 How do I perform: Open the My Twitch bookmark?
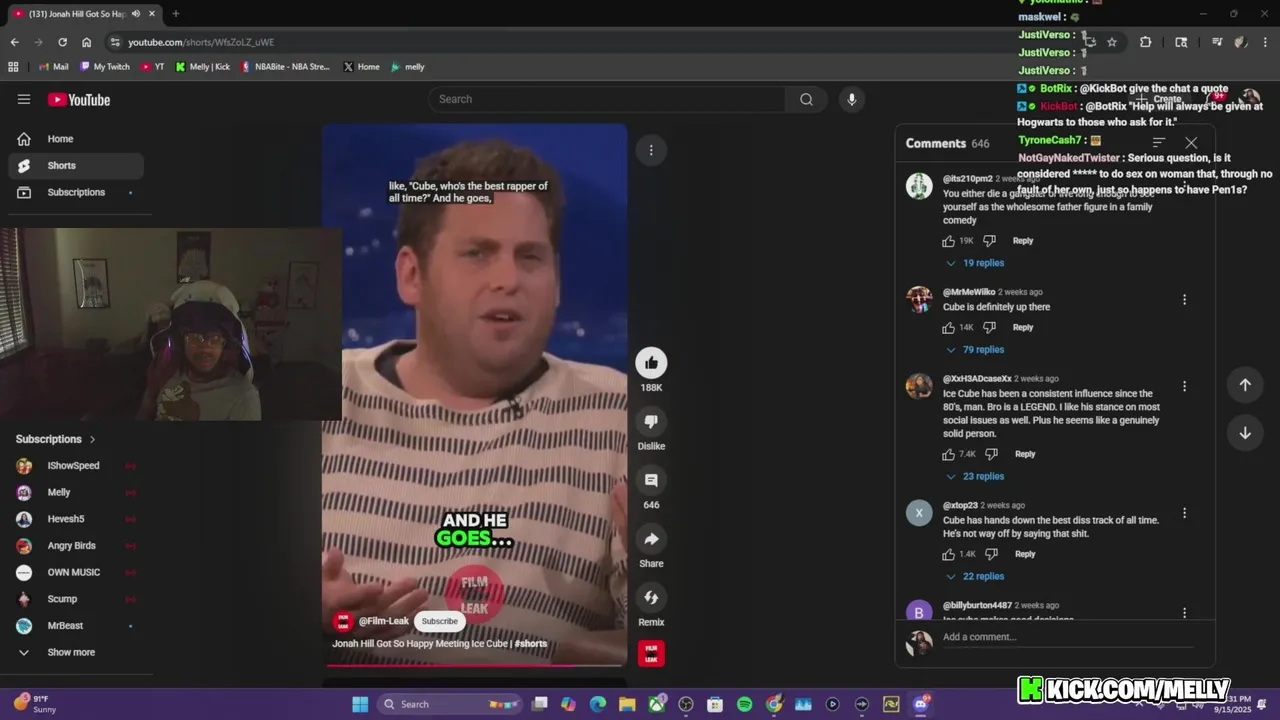coord(104,67)
